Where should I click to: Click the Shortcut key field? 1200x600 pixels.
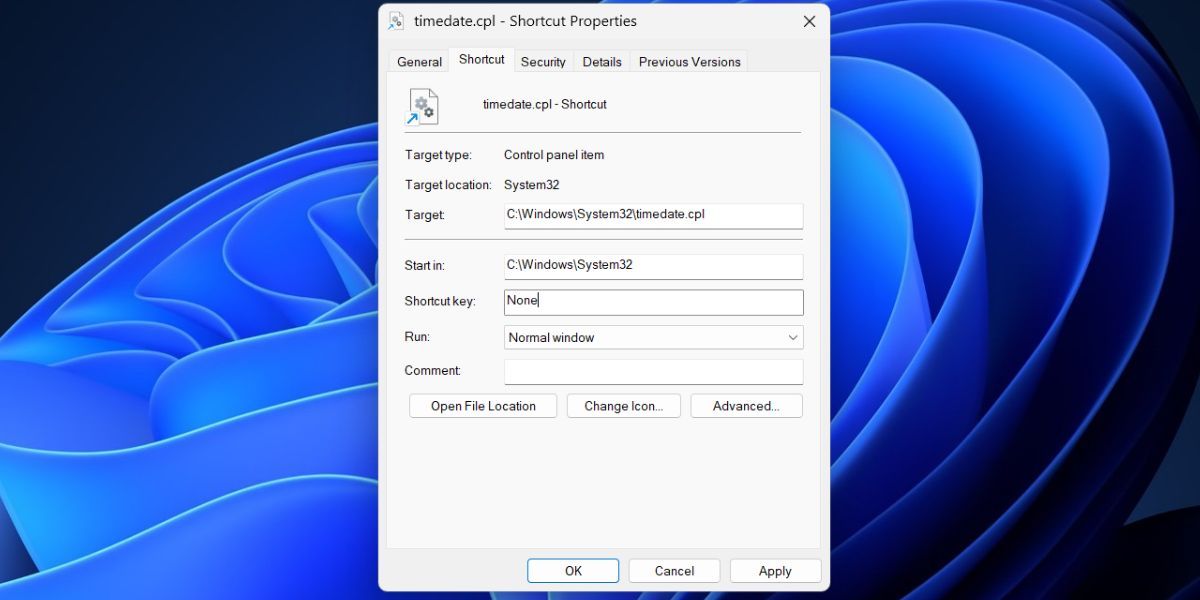[x=653, y=302]
